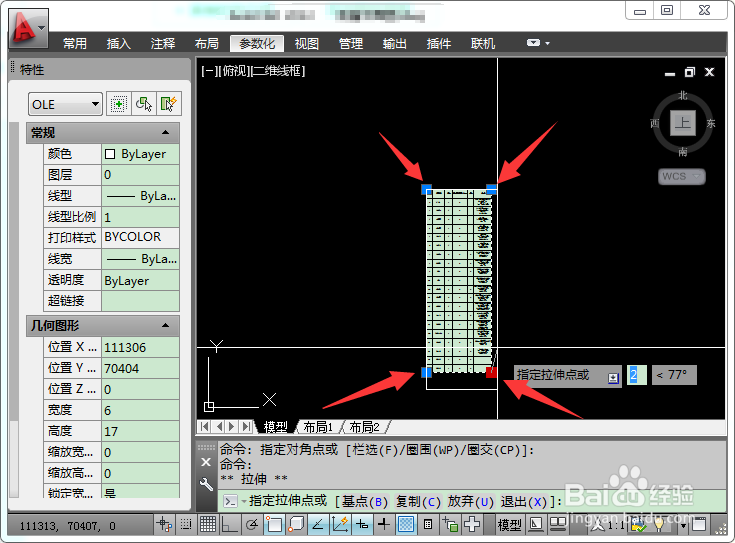This screenshot has height=543, width=735.
Task: Choose the 复制(C) command option
Action: [x=418, y=502]
